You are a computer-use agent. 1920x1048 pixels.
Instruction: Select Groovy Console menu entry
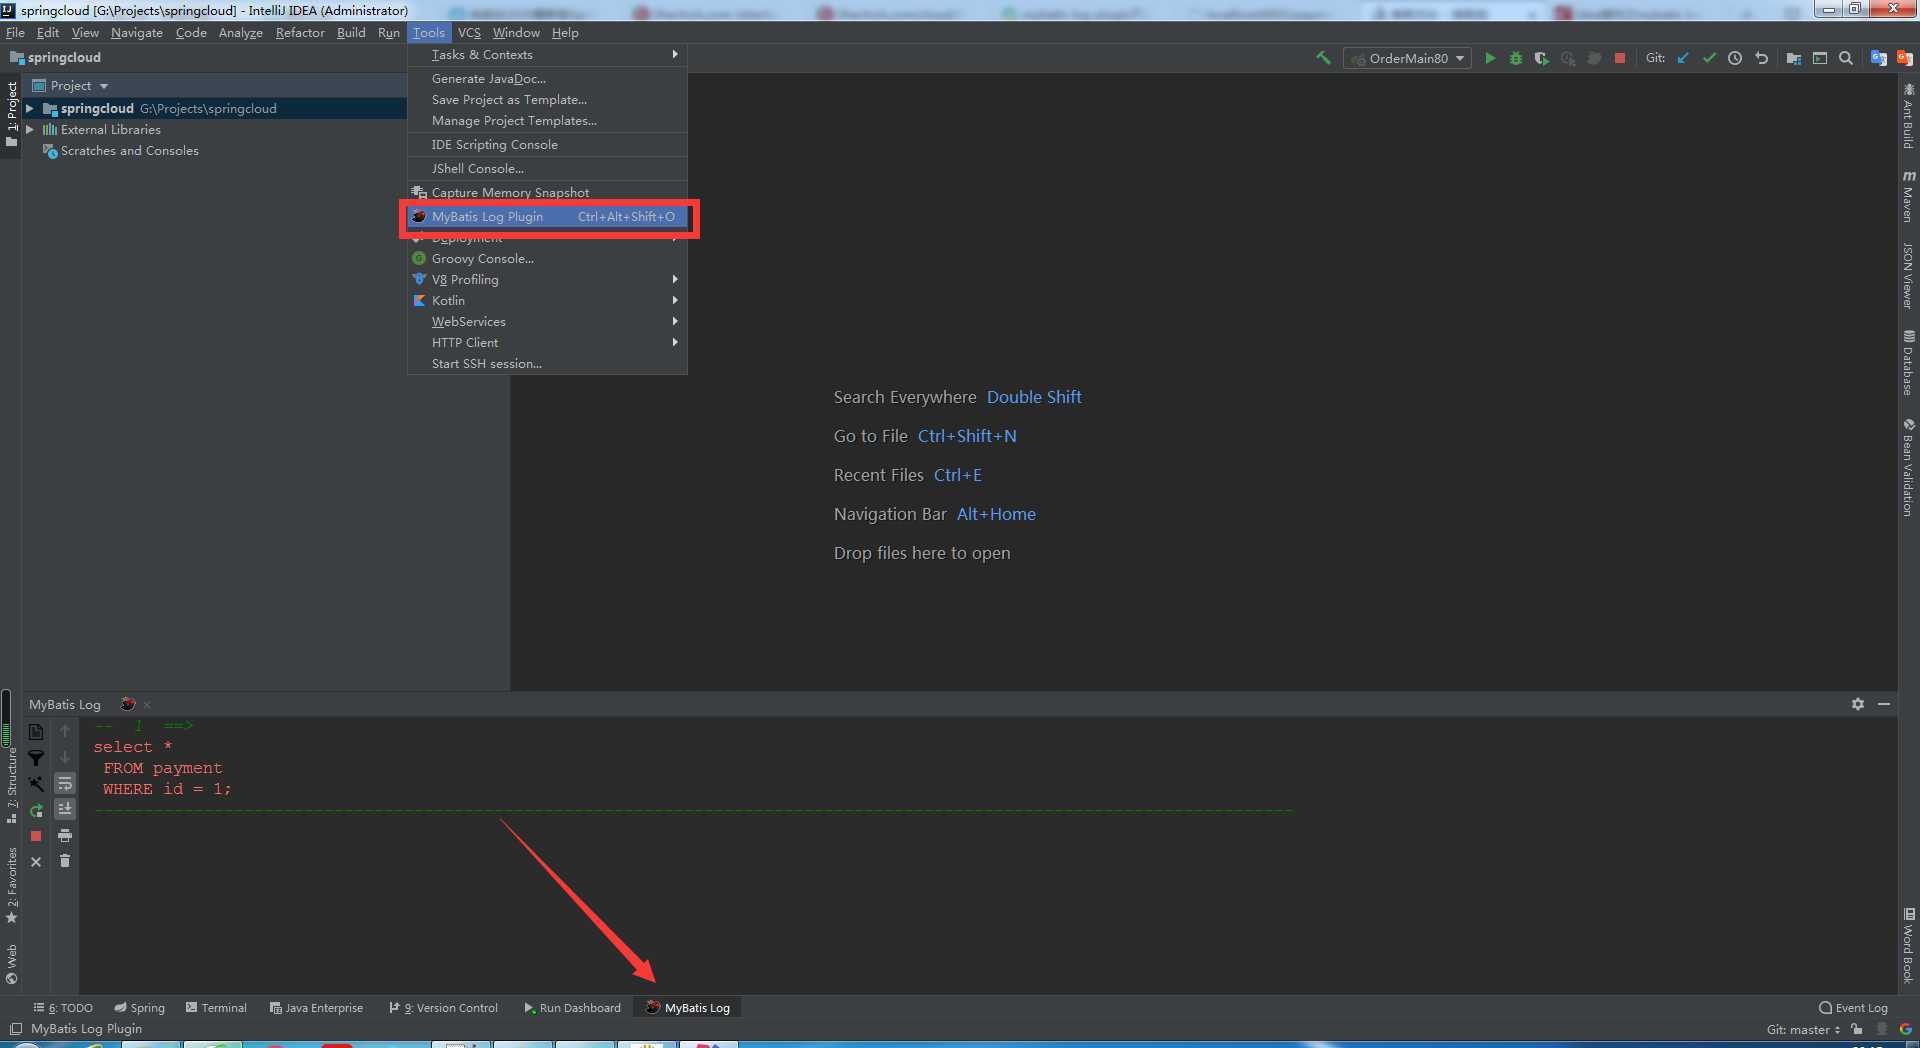(x=547, y=259)
